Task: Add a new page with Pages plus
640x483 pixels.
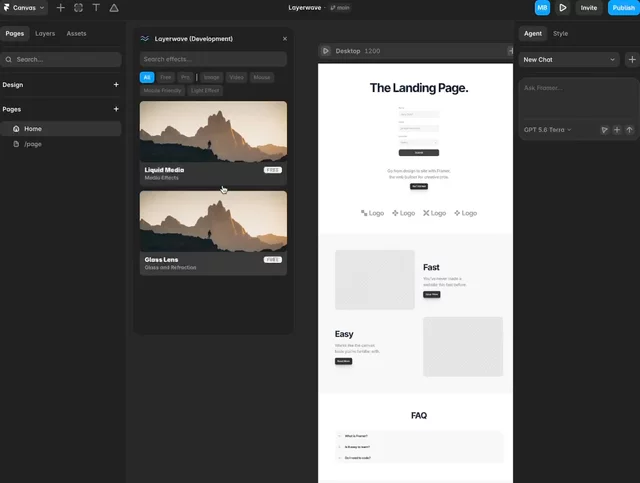Action: click(116, 109)
